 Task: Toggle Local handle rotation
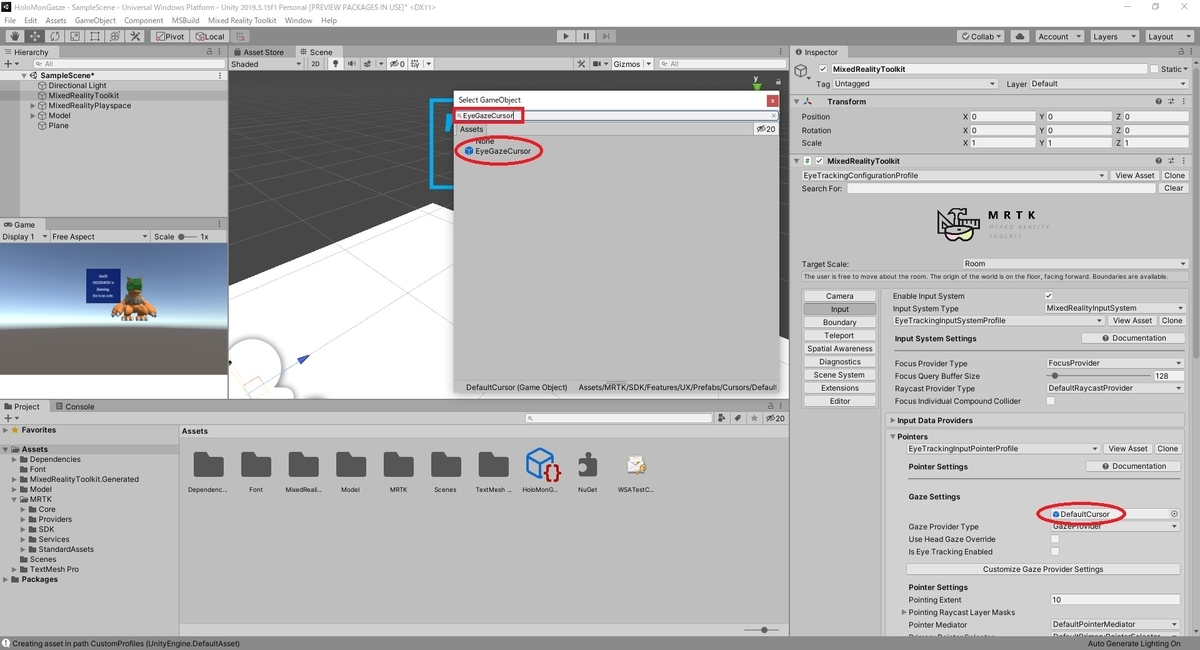click(208, 36)
